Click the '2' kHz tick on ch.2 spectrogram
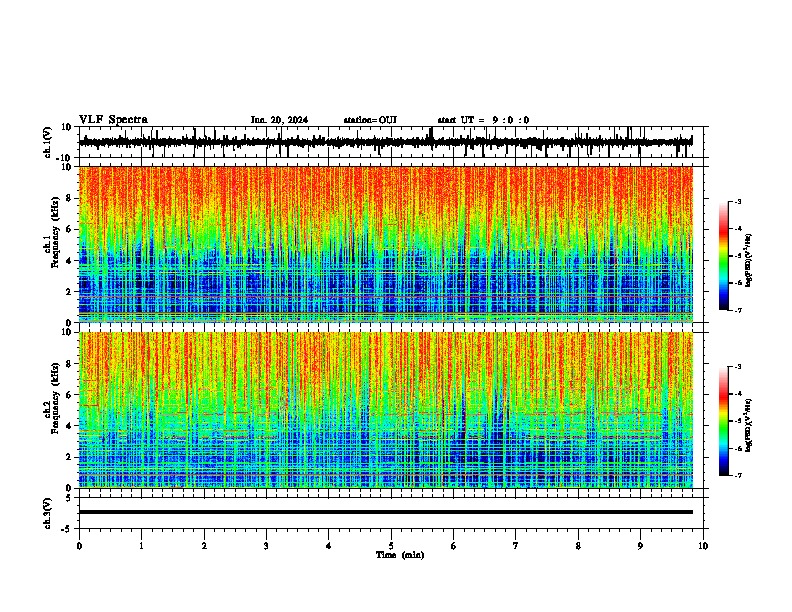Screen dimensions: 792x612 (69, 457)
